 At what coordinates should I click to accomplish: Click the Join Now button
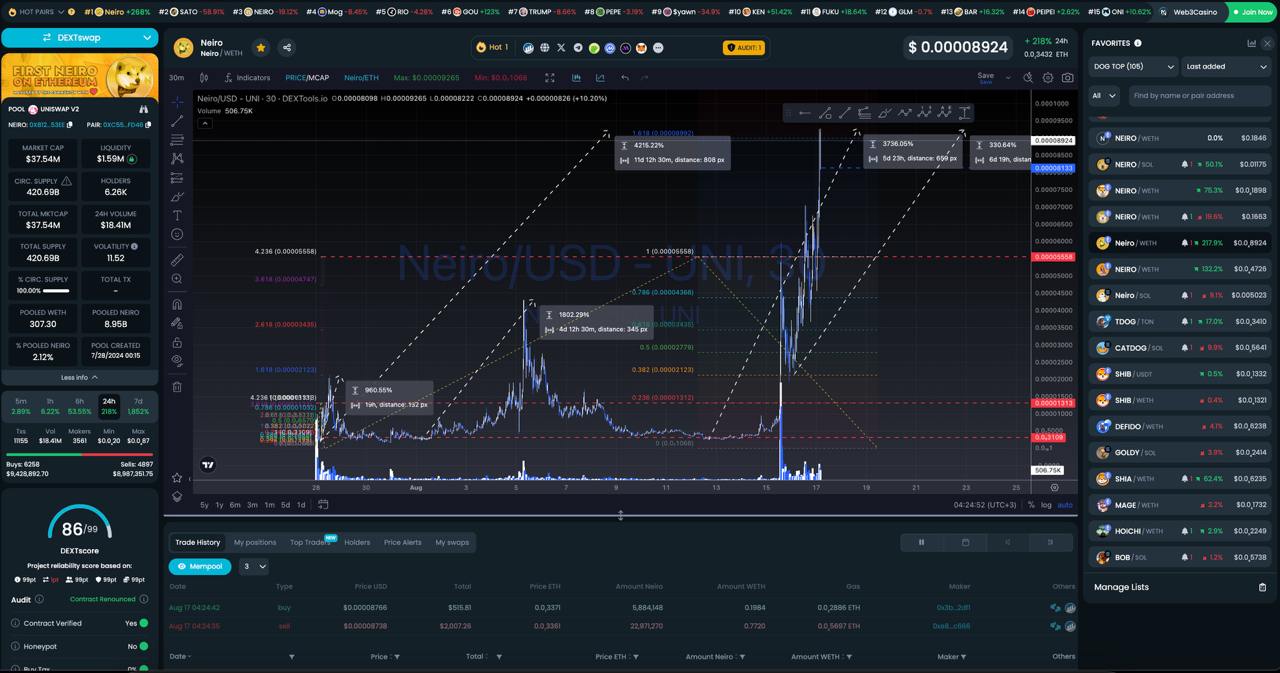click(x=1251, y=12)
